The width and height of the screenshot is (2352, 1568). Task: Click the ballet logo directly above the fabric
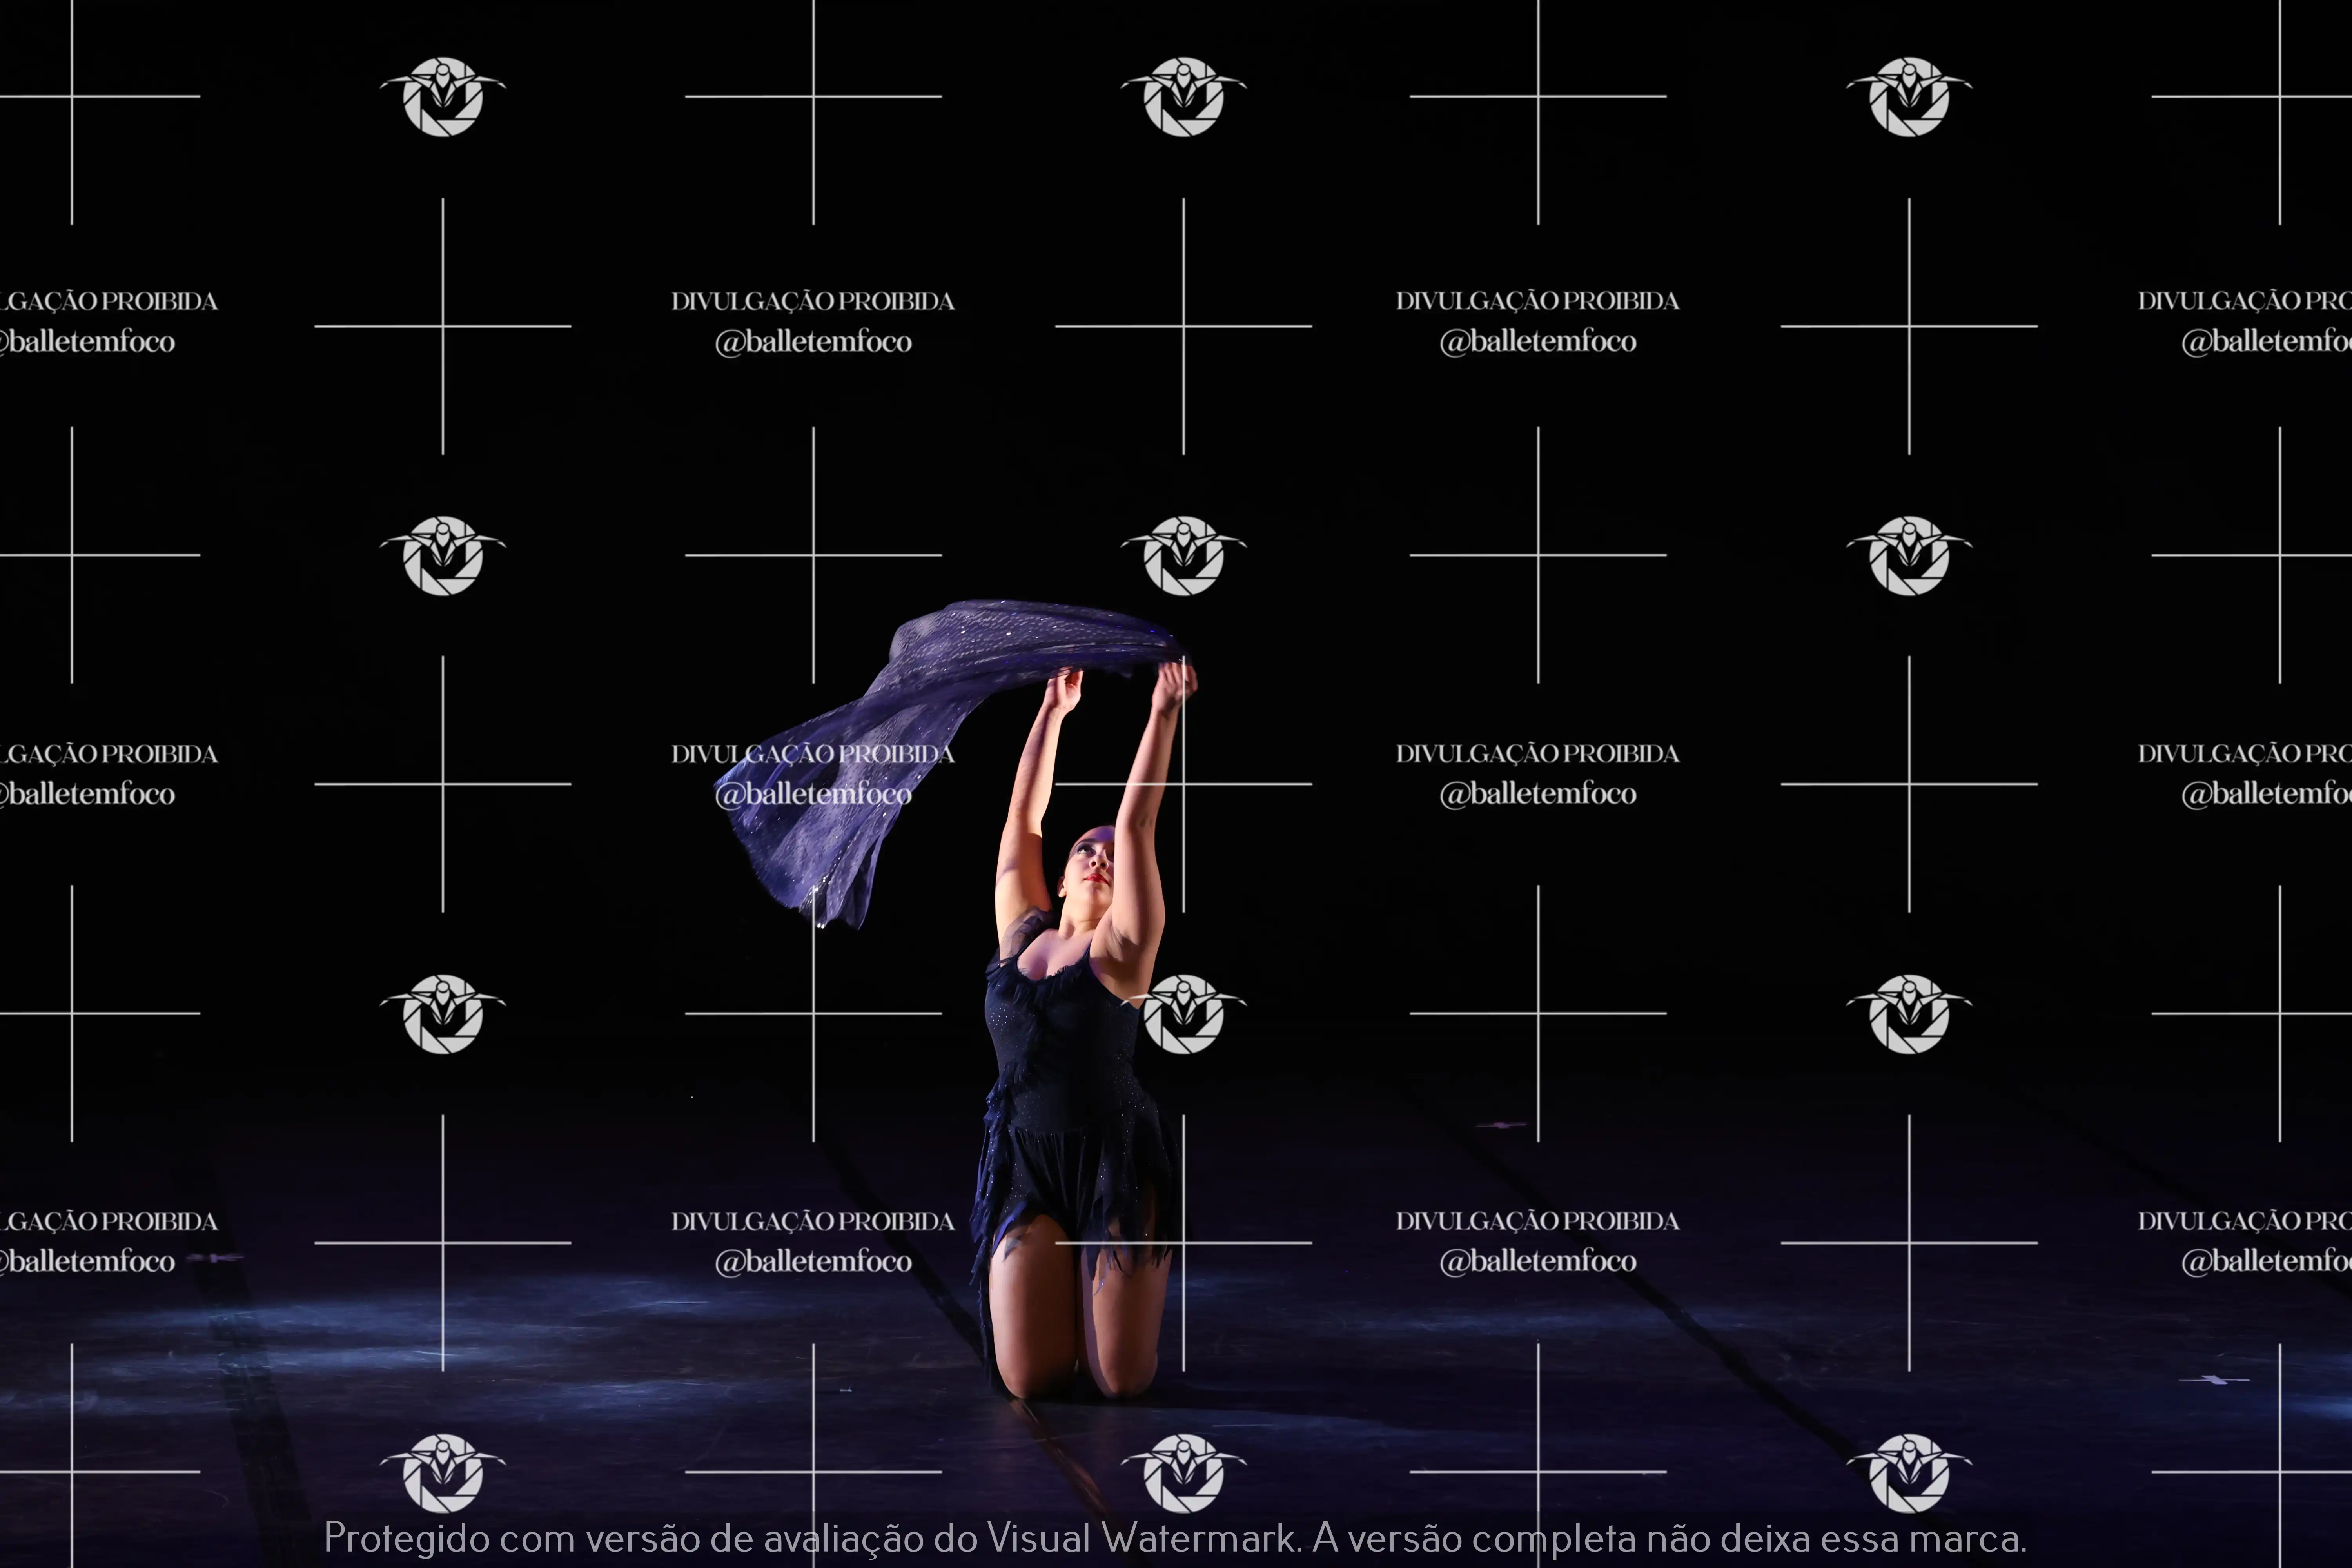1184,555
